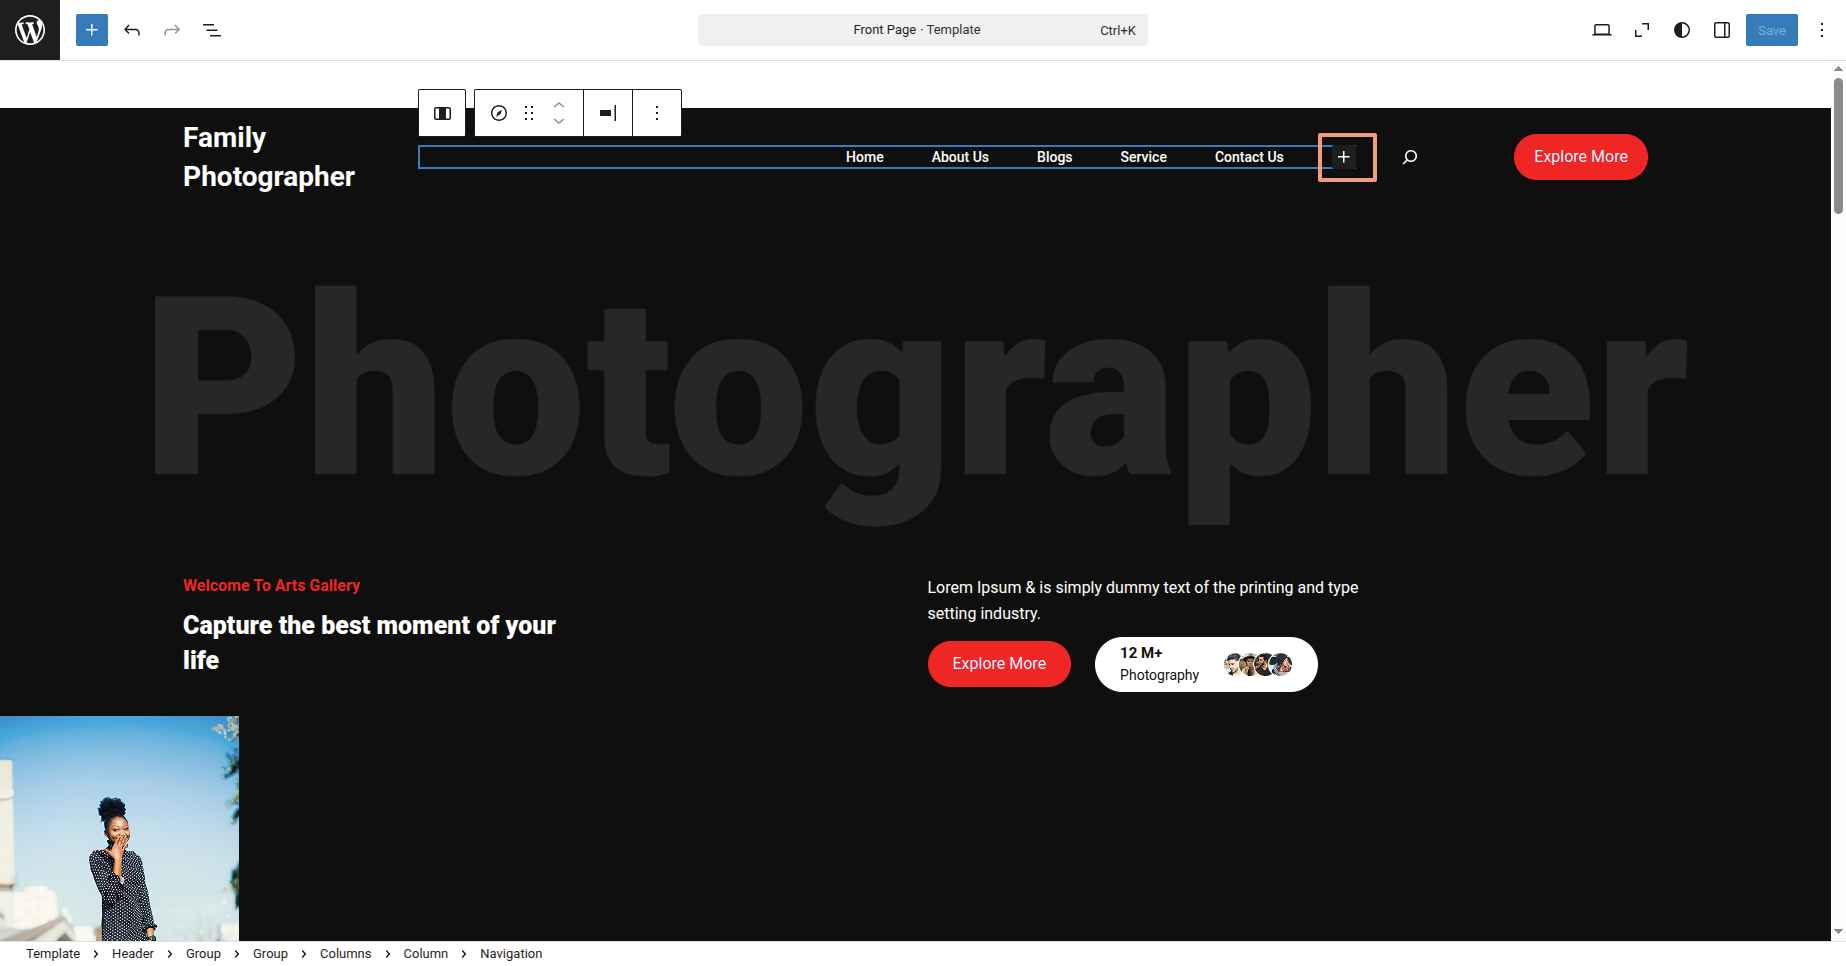
Task: Toggle the block inserter plus button
Action: pos(92,30)
